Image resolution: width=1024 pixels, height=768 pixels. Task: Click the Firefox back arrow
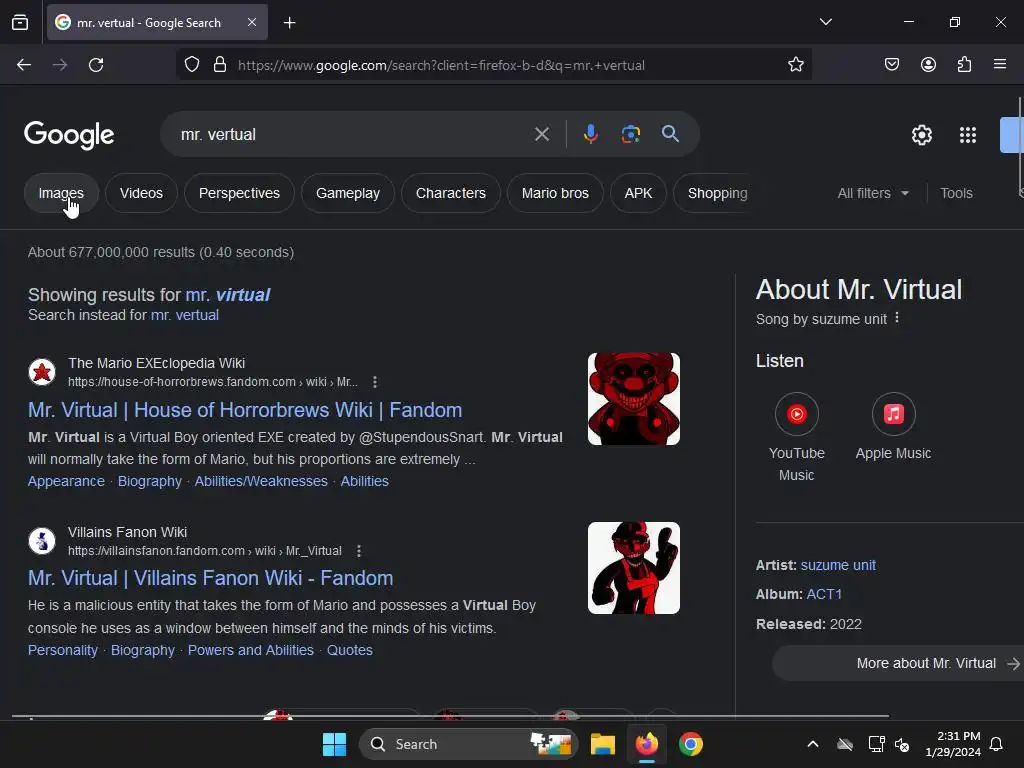[24, 65]
